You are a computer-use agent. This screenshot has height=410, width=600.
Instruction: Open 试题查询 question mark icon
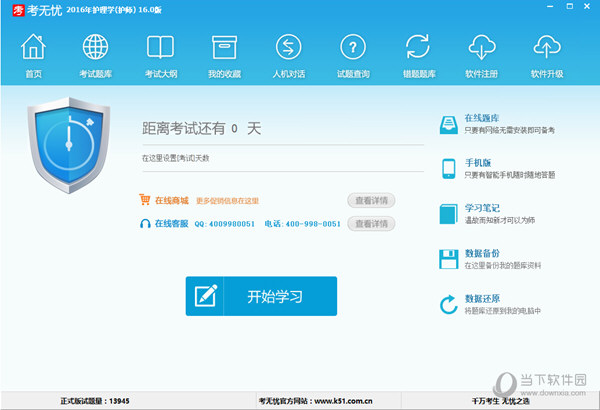(x=352, y=48)
